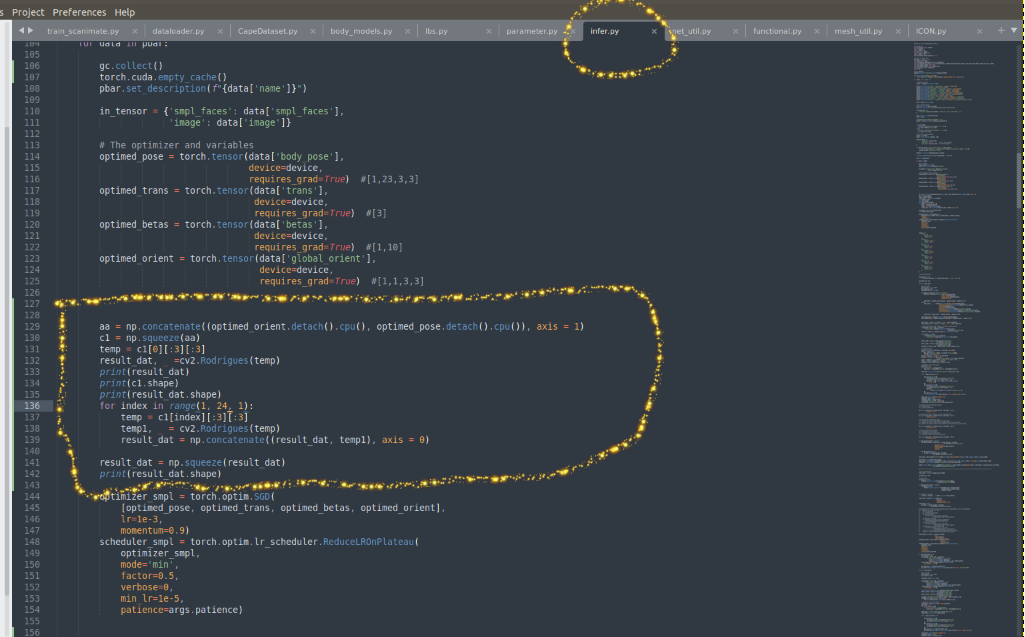Switch to the mesh_util.py tab

coord(858,31)
